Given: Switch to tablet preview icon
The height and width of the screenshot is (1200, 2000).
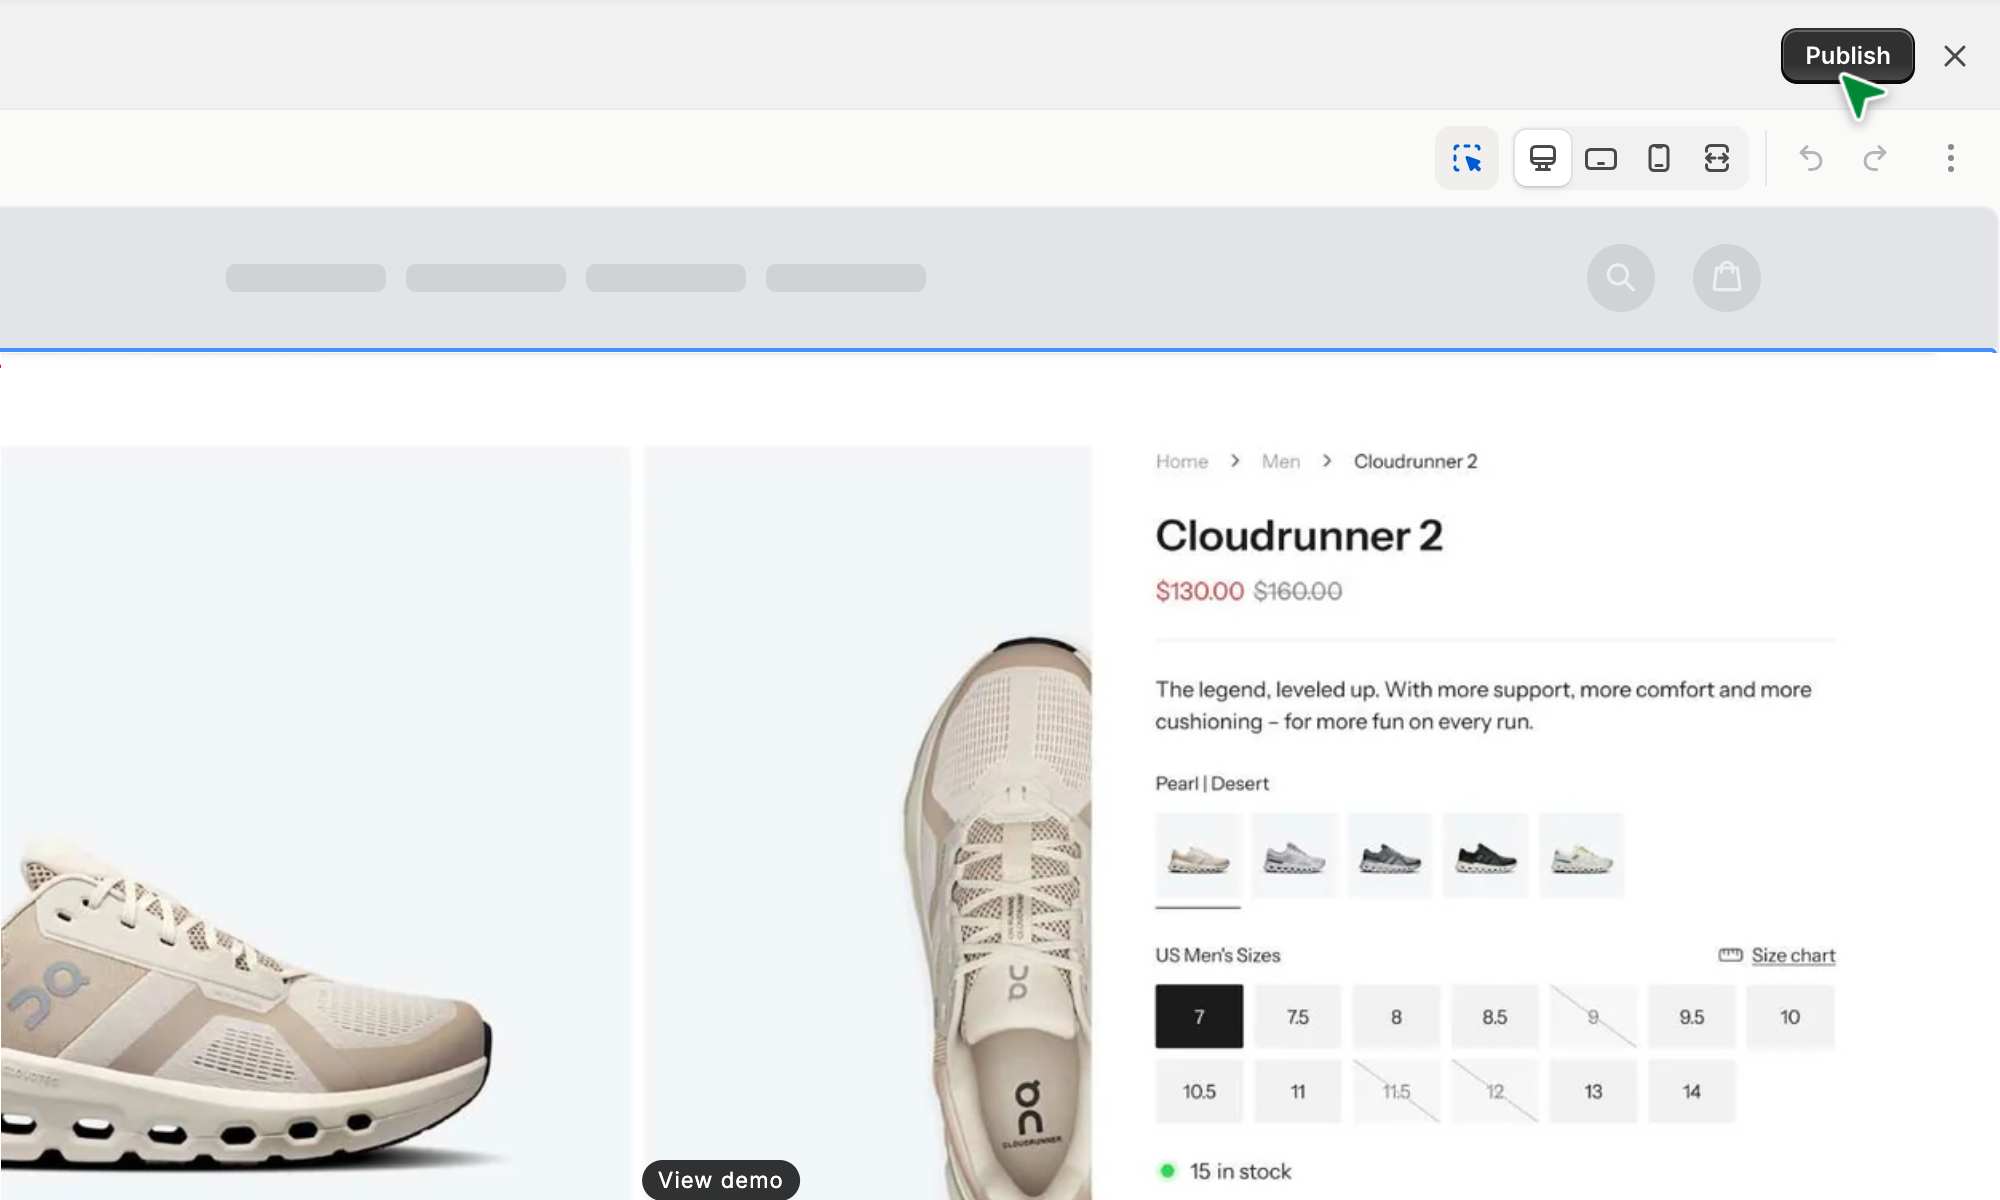Looking at the screenshot, I should (1600, 158).
